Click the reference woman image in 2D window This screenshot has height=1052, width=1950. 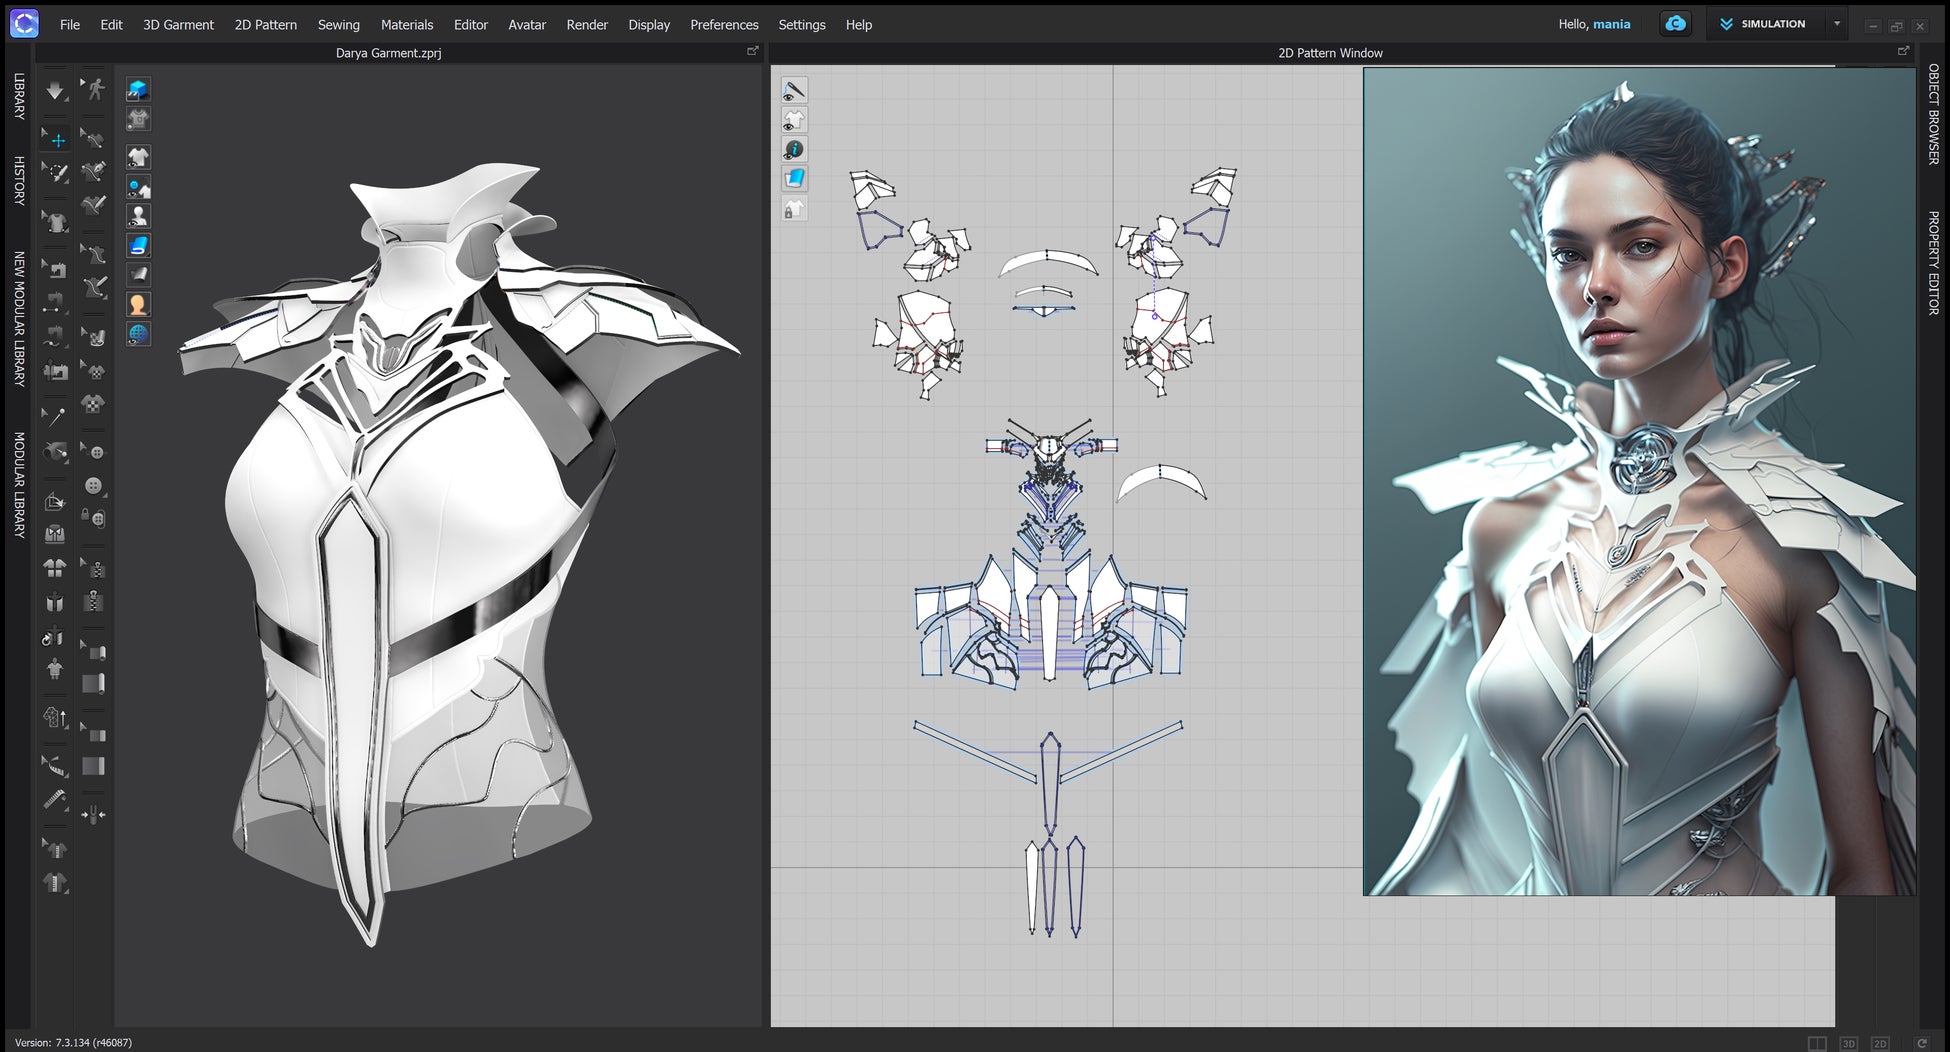click(1638, 480)
